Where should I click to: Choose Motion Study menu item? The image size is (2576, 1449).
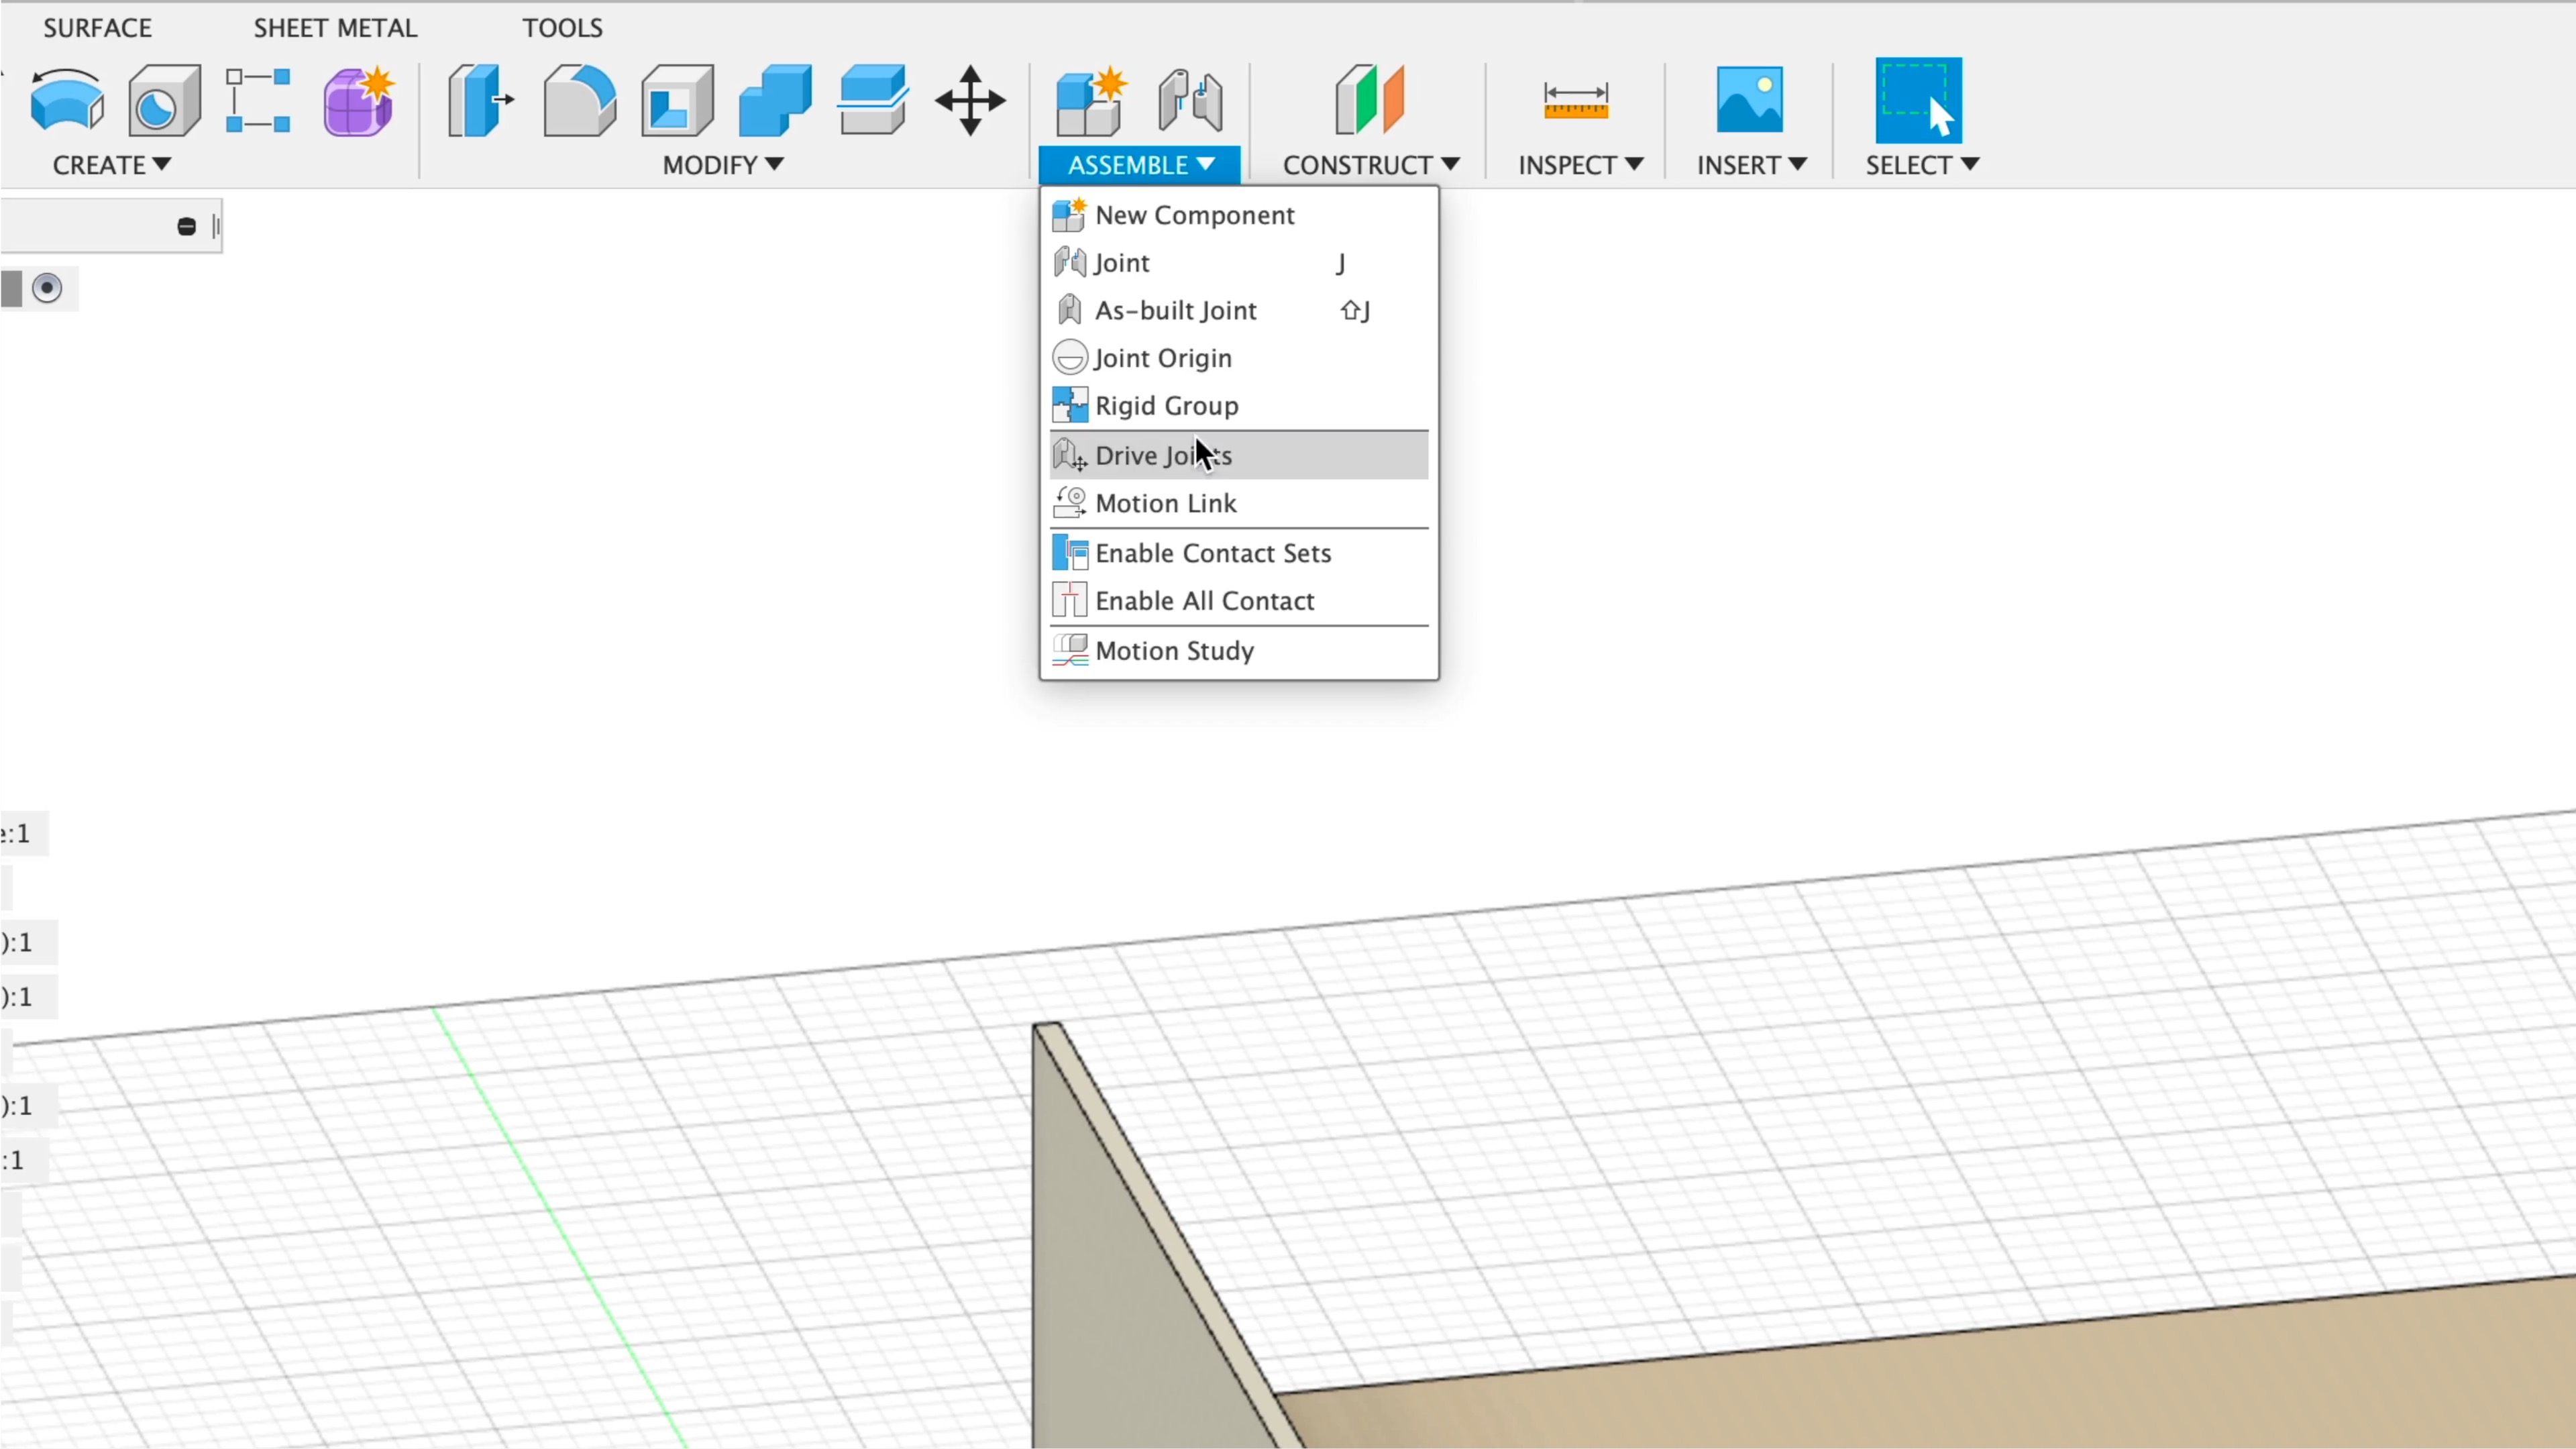pyautogui.click(x=1238, y=651)
